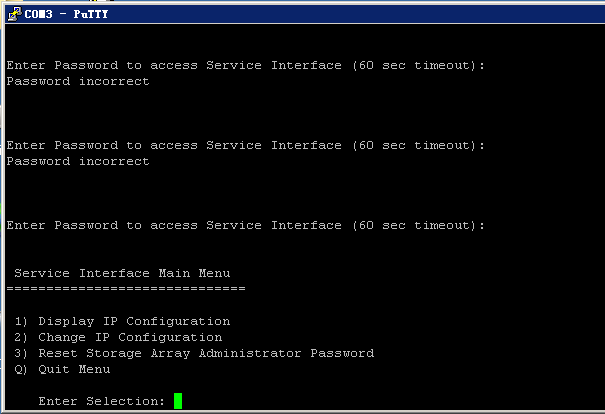Viewport: 605px width, 414px height.
Task: Click the Service Interface Main Menu heading
Action: point(122,273)
